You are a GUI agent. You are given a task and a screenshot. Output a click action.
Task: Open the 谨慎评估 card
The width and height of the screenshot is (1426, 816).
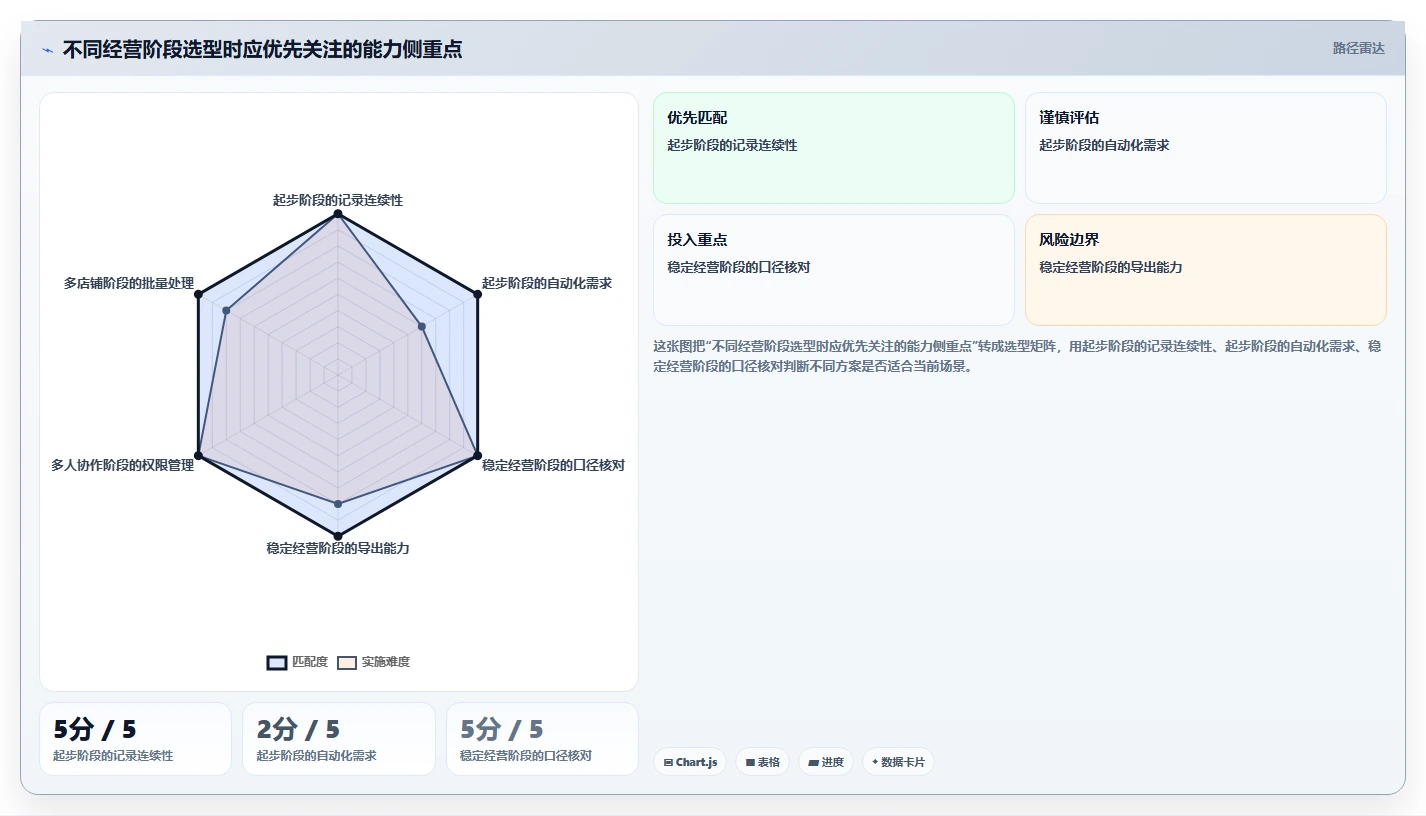coord(1205,148)
